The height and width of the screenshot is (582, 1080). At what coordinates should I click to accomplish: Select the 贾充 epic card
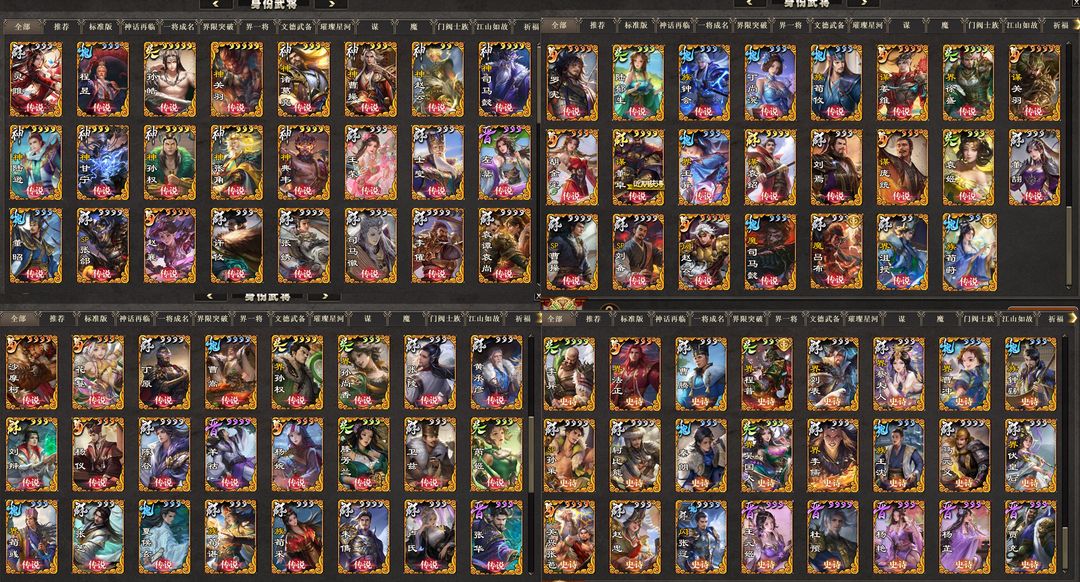(1030, 538)
